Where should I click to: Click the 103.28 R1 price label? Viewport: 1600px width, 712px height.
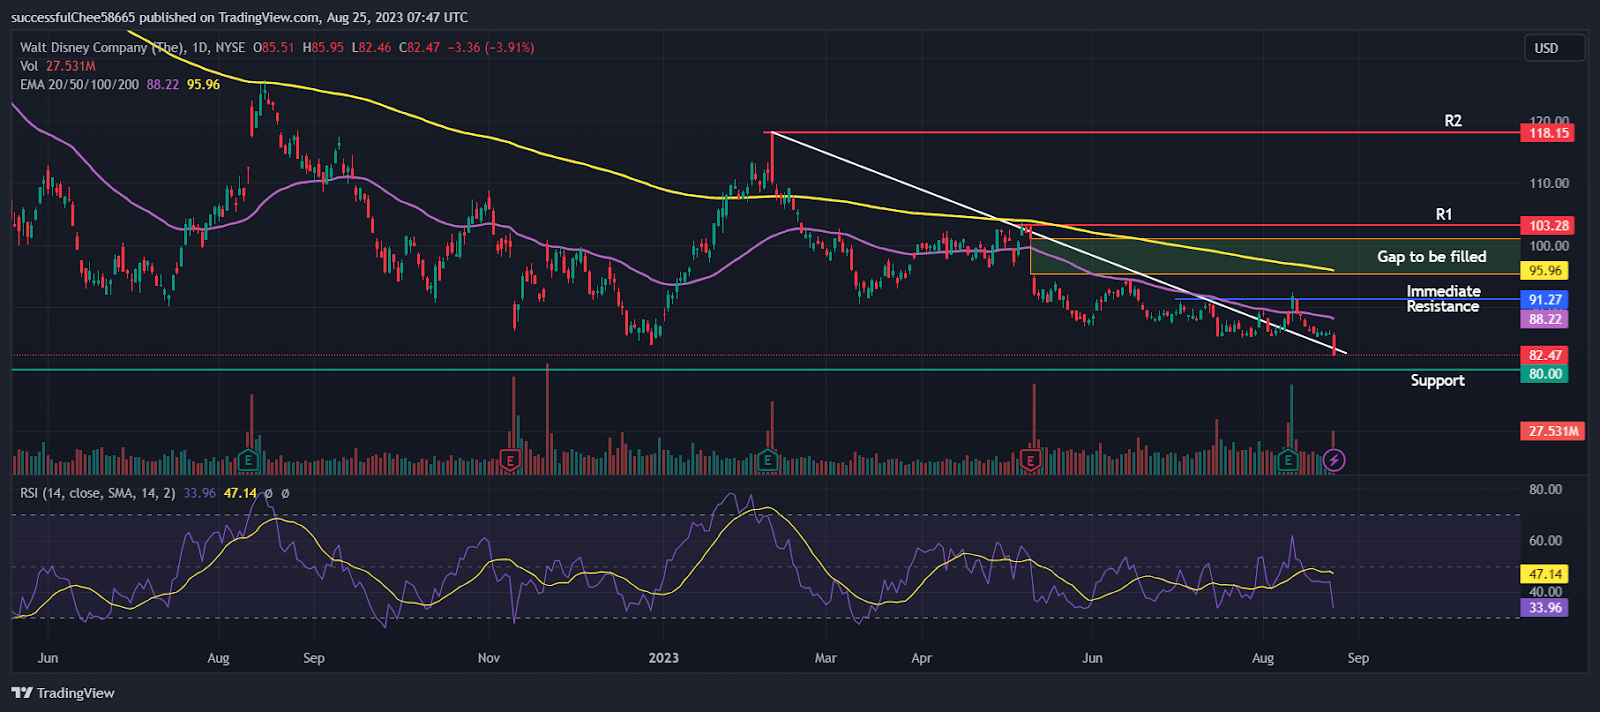[x=1547, y=226]
